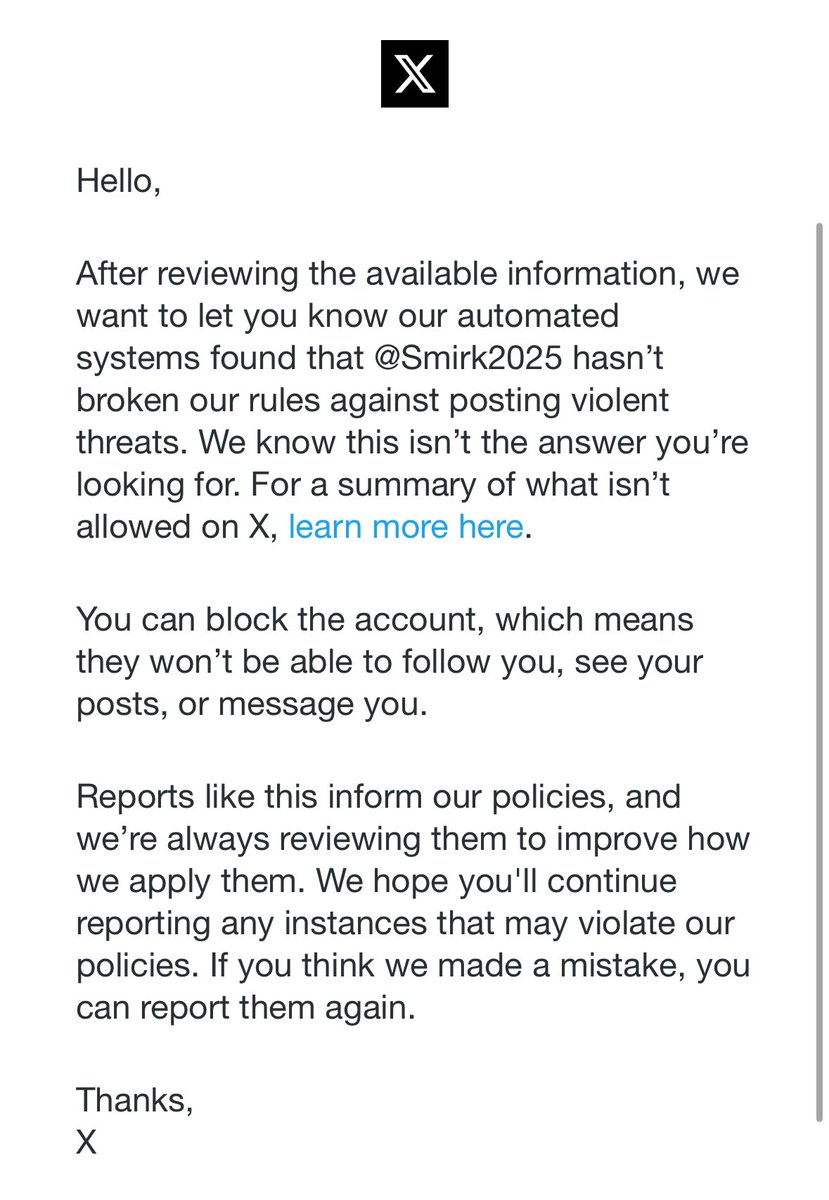The width and height of the screenshot is (829, 1200).
Task: Click the "they won't be able to follow you" line
Action: coord(389,661)
